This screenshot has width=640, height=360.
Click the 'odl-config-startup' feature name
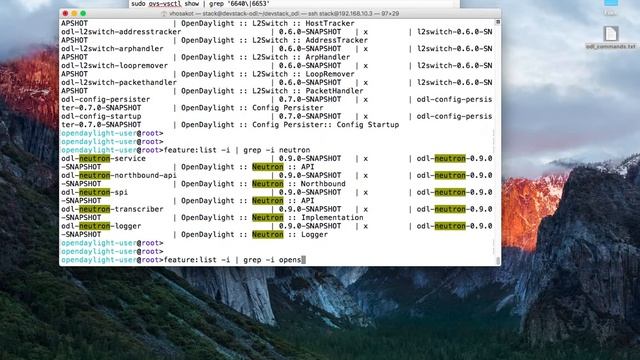101,116
